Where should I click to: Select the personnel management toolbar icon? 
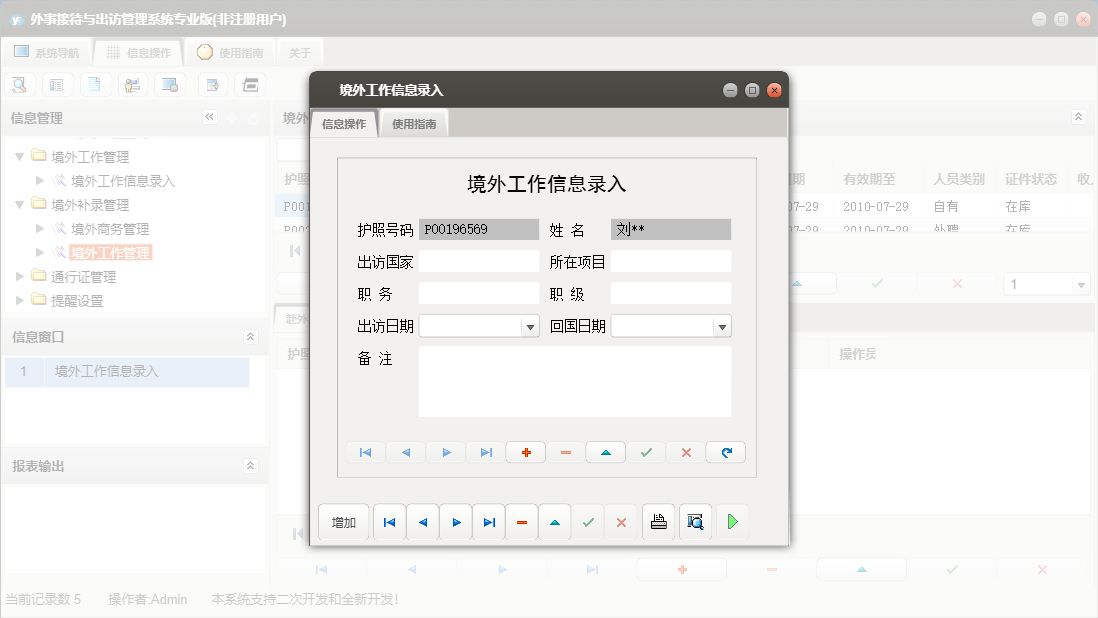(x=132, y=84)
